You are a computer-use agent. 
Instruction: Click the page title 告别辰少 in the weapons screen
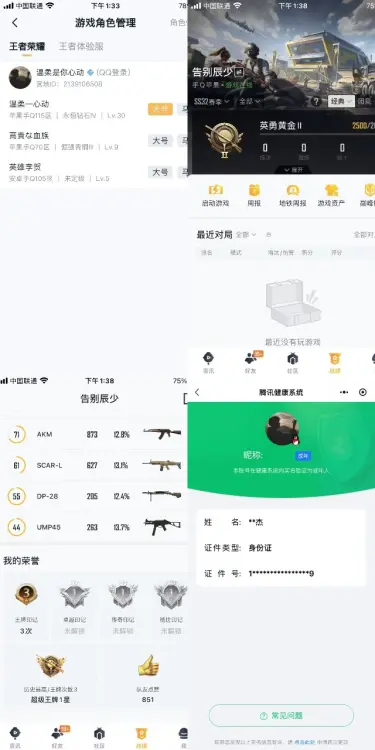tap(99, 398)
